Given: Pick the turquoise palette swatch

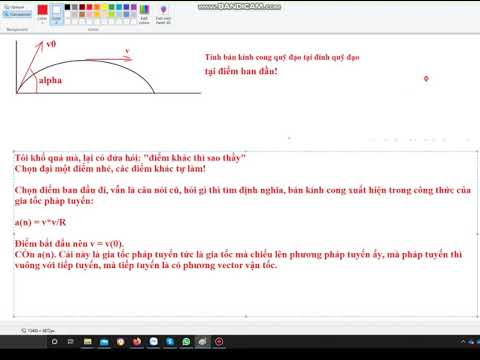Looking at the screenshot, I should click(119, 7).
